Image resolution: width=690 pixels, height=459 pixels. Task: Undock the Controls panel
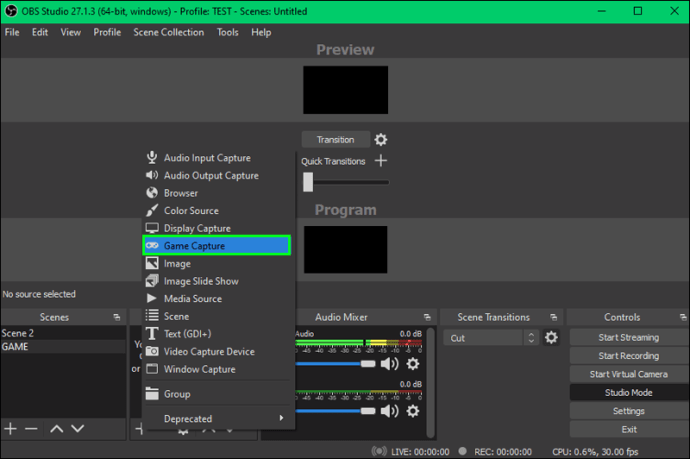pos(683,317)
